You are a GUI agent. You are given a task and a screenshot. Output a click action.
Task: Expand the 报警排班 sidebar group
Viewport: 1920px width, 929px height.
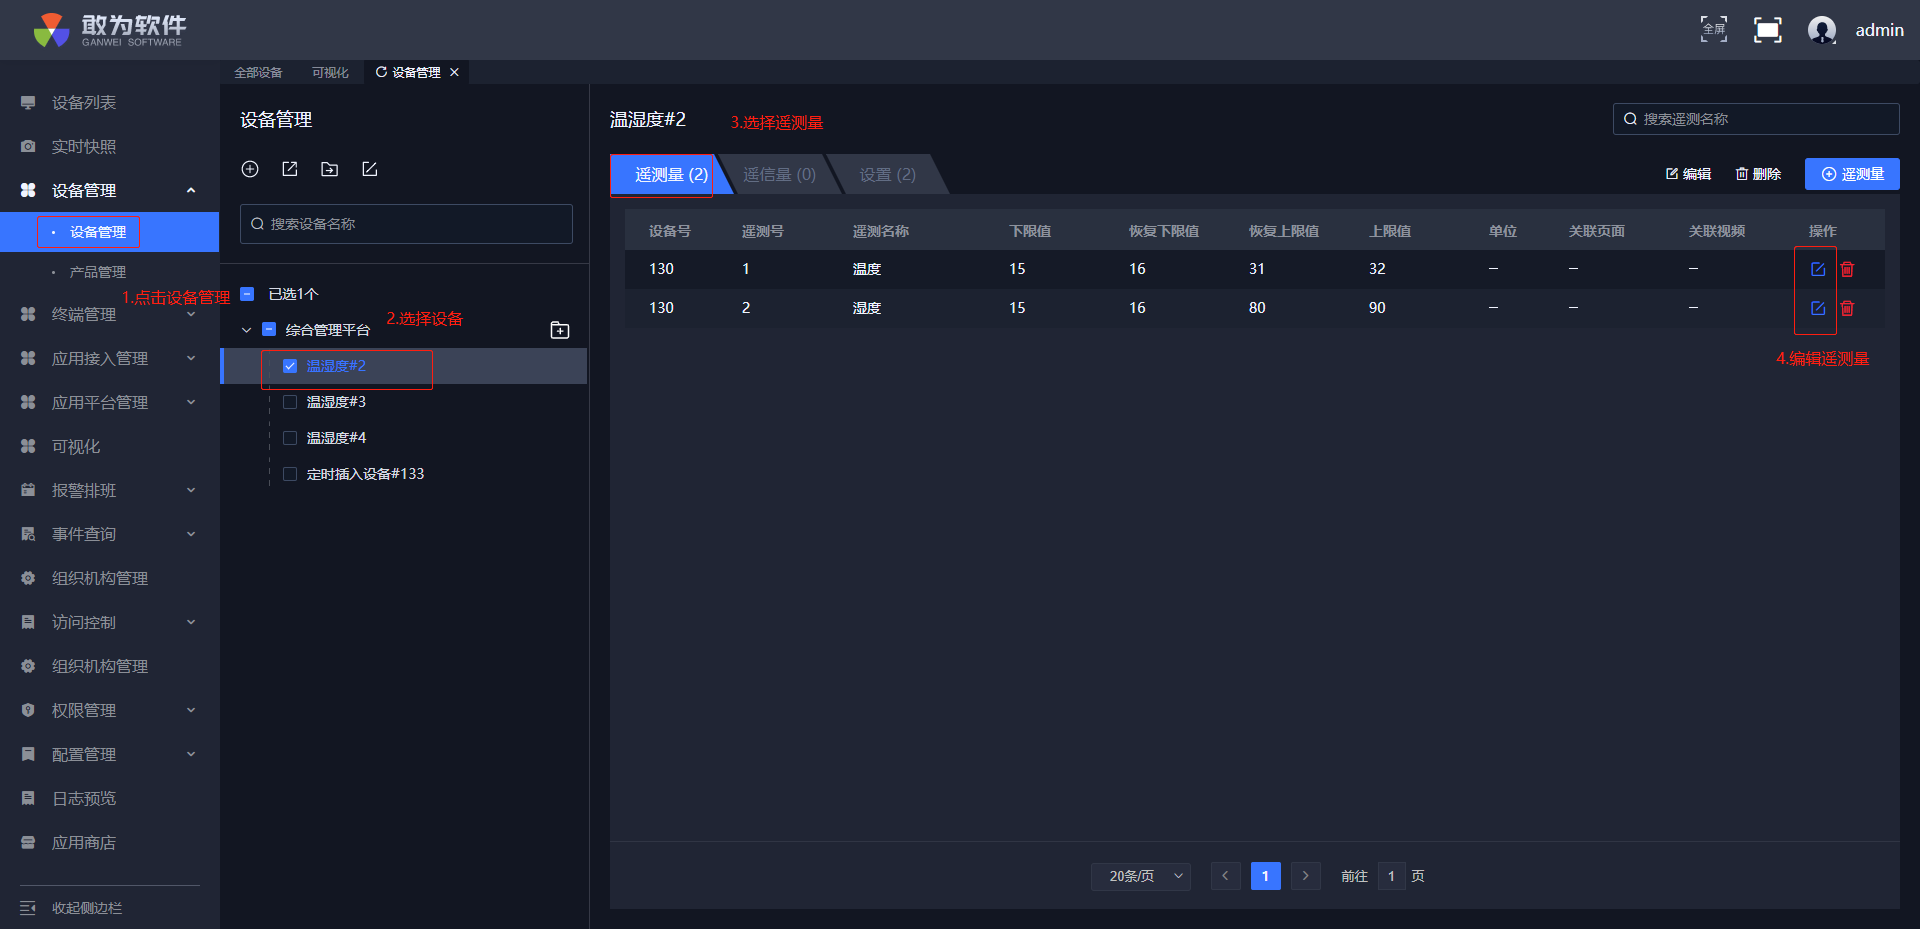(x=191, y=491)
